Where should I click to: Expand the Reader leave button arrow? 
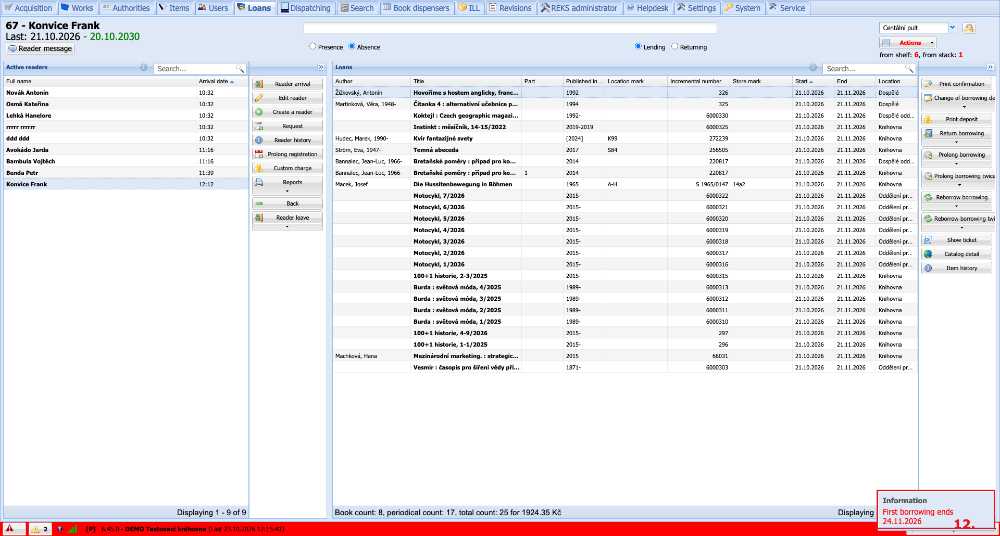pyautogui.click(x=287, y=226)
